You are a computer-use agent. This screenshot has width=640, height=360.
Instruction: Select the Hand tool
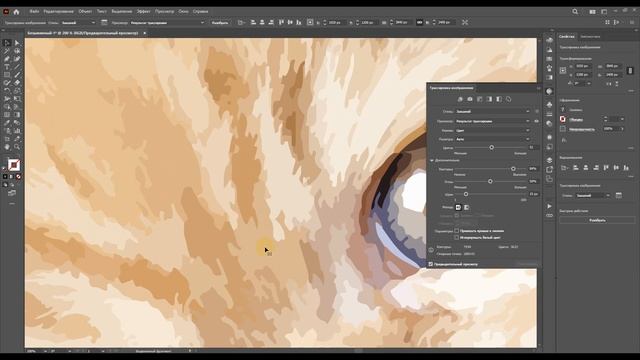(7, 147)
